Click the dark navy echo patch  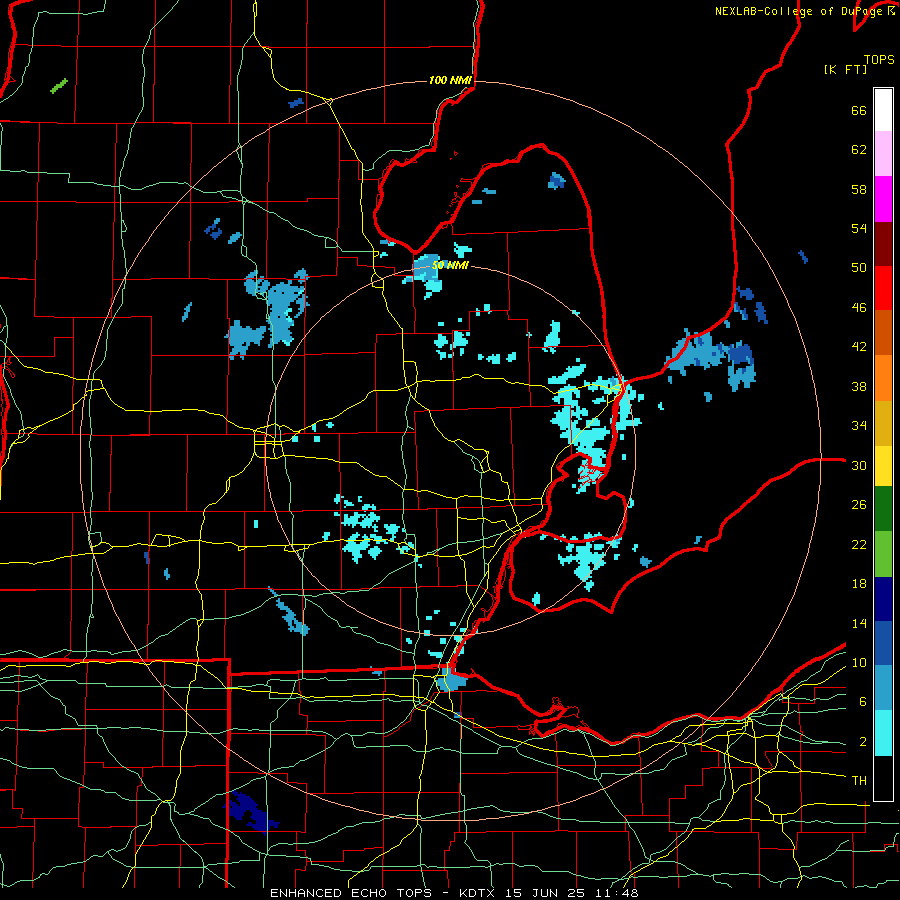click(x=250, y=811)
